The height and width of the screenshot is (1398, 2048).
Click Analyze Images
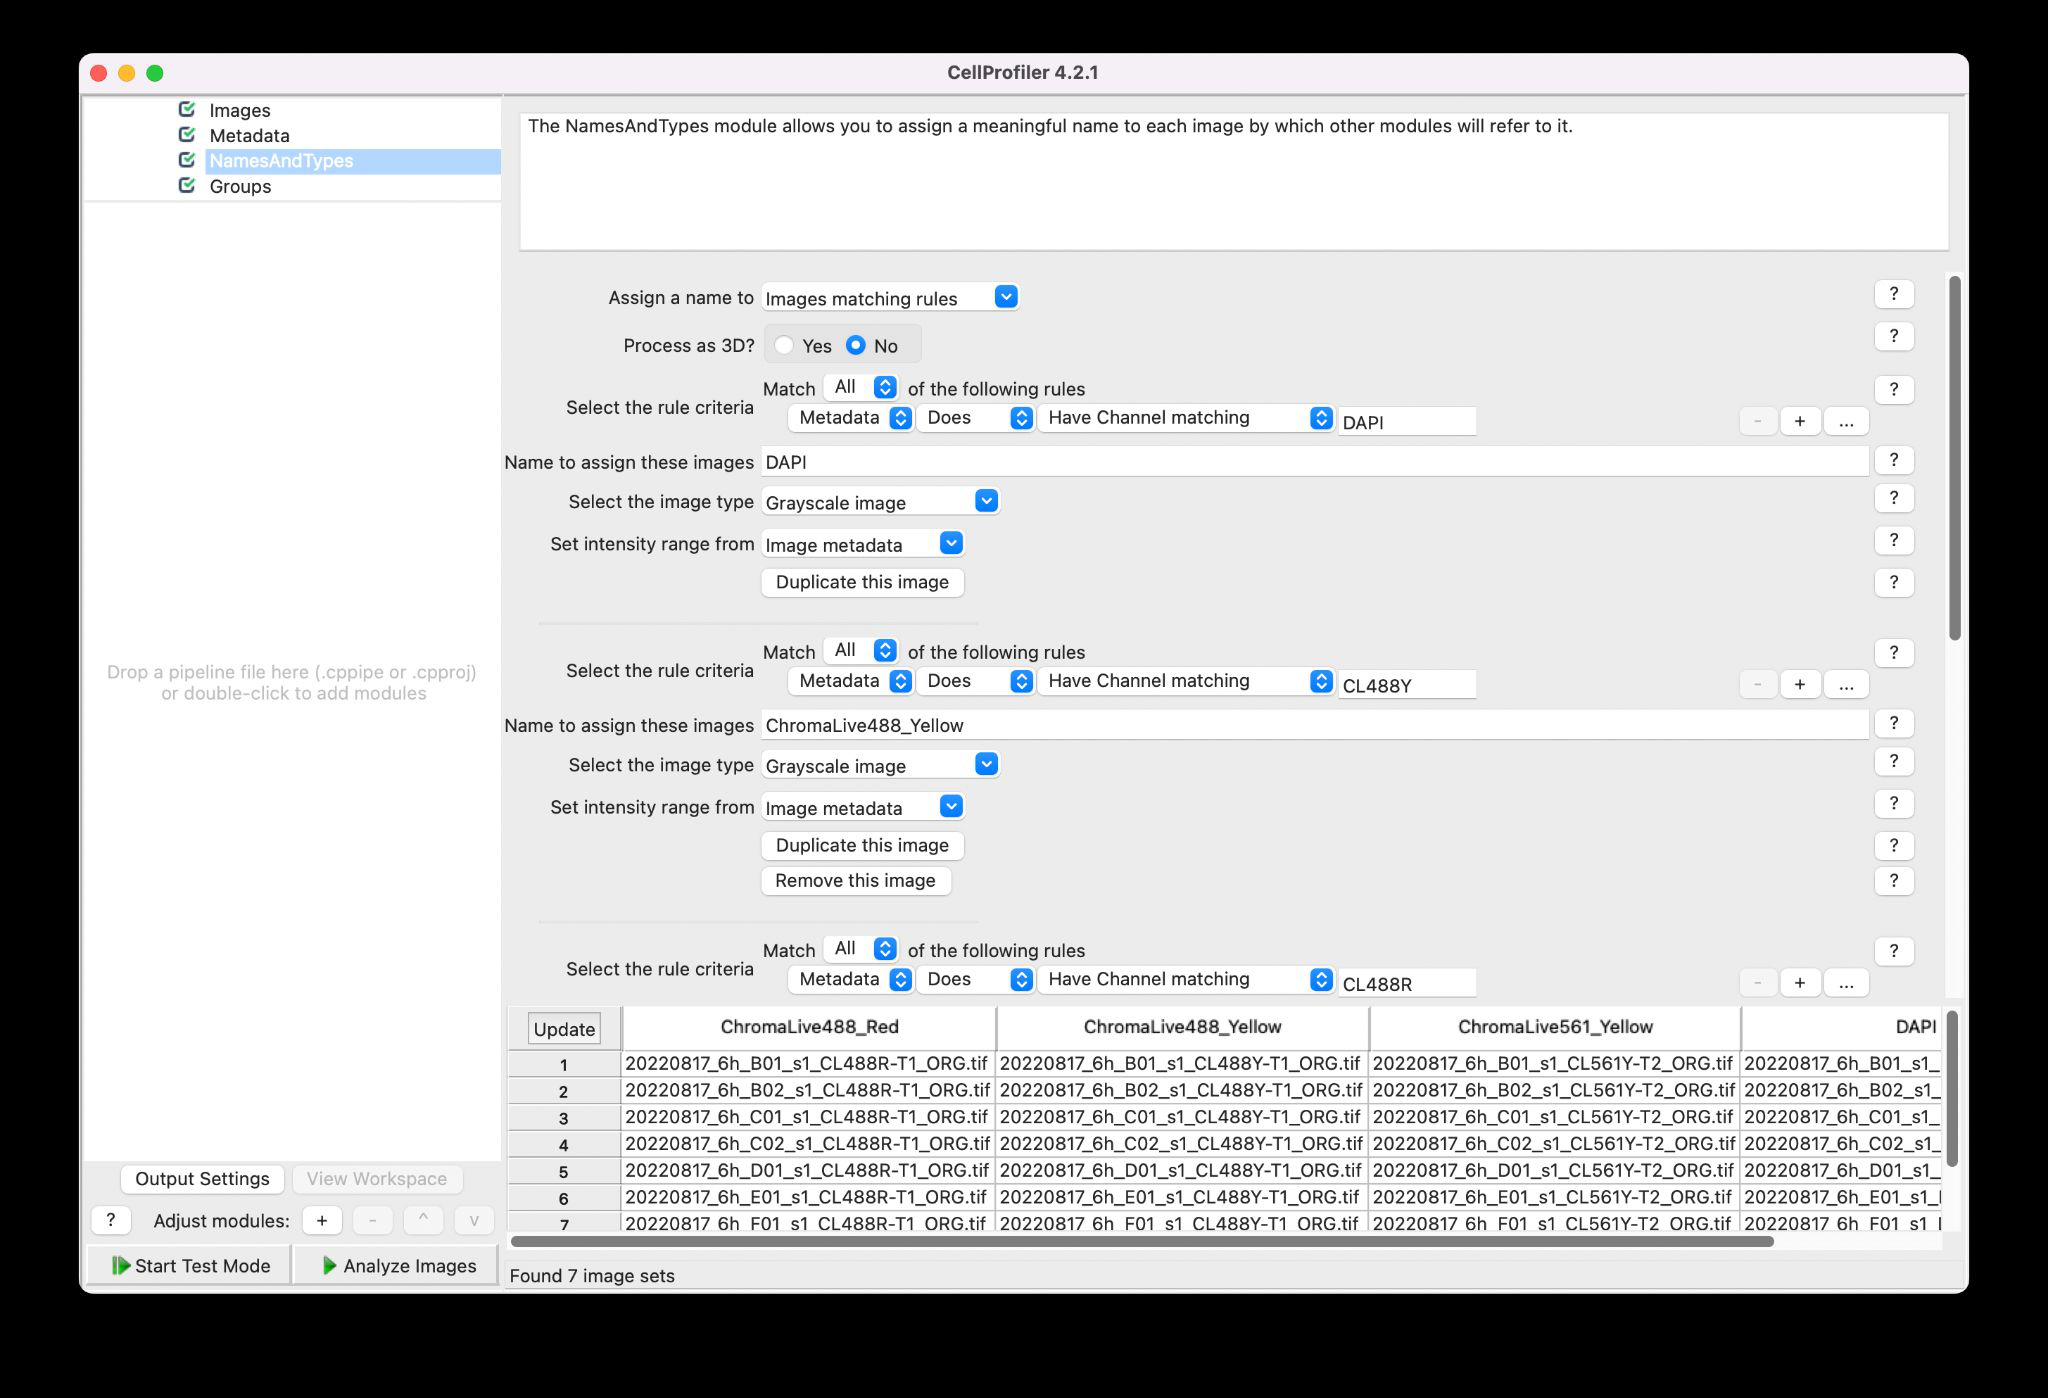397,1265
